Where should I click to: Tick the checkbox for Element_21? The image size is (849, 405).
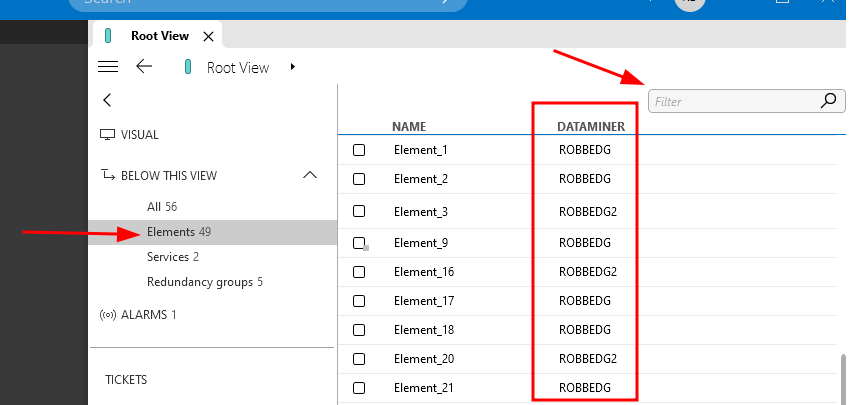(359, 388)
